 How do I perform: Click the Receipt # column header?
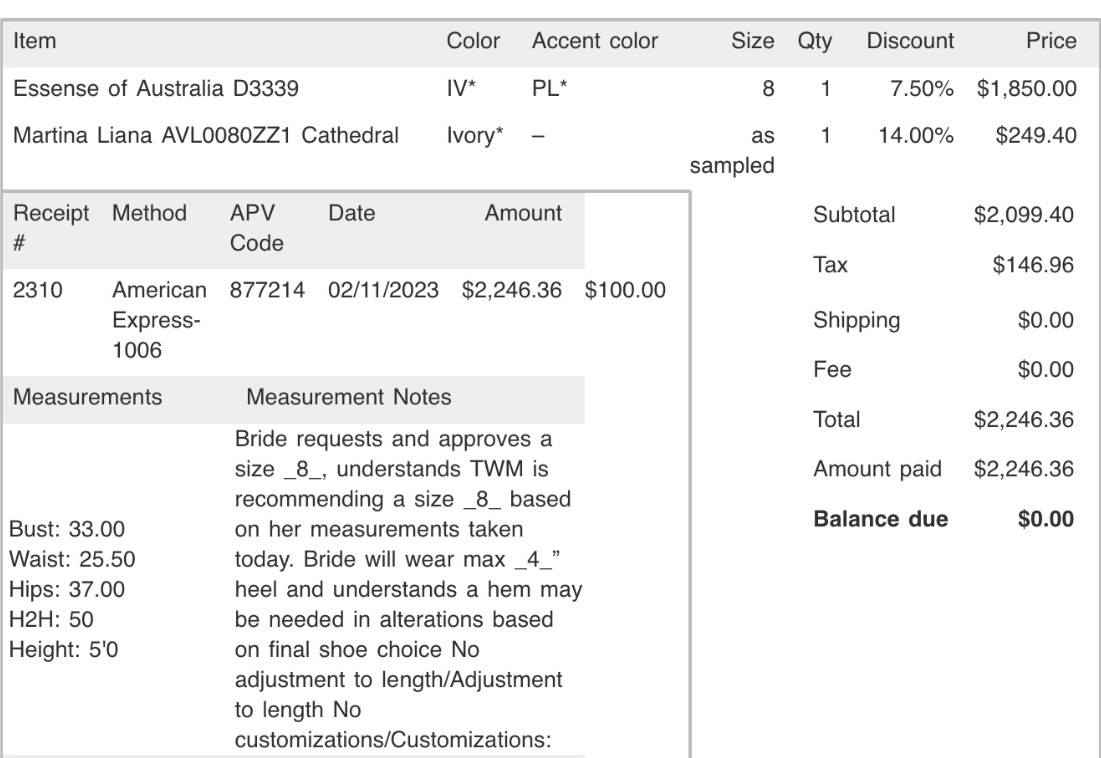pos(51,227)
